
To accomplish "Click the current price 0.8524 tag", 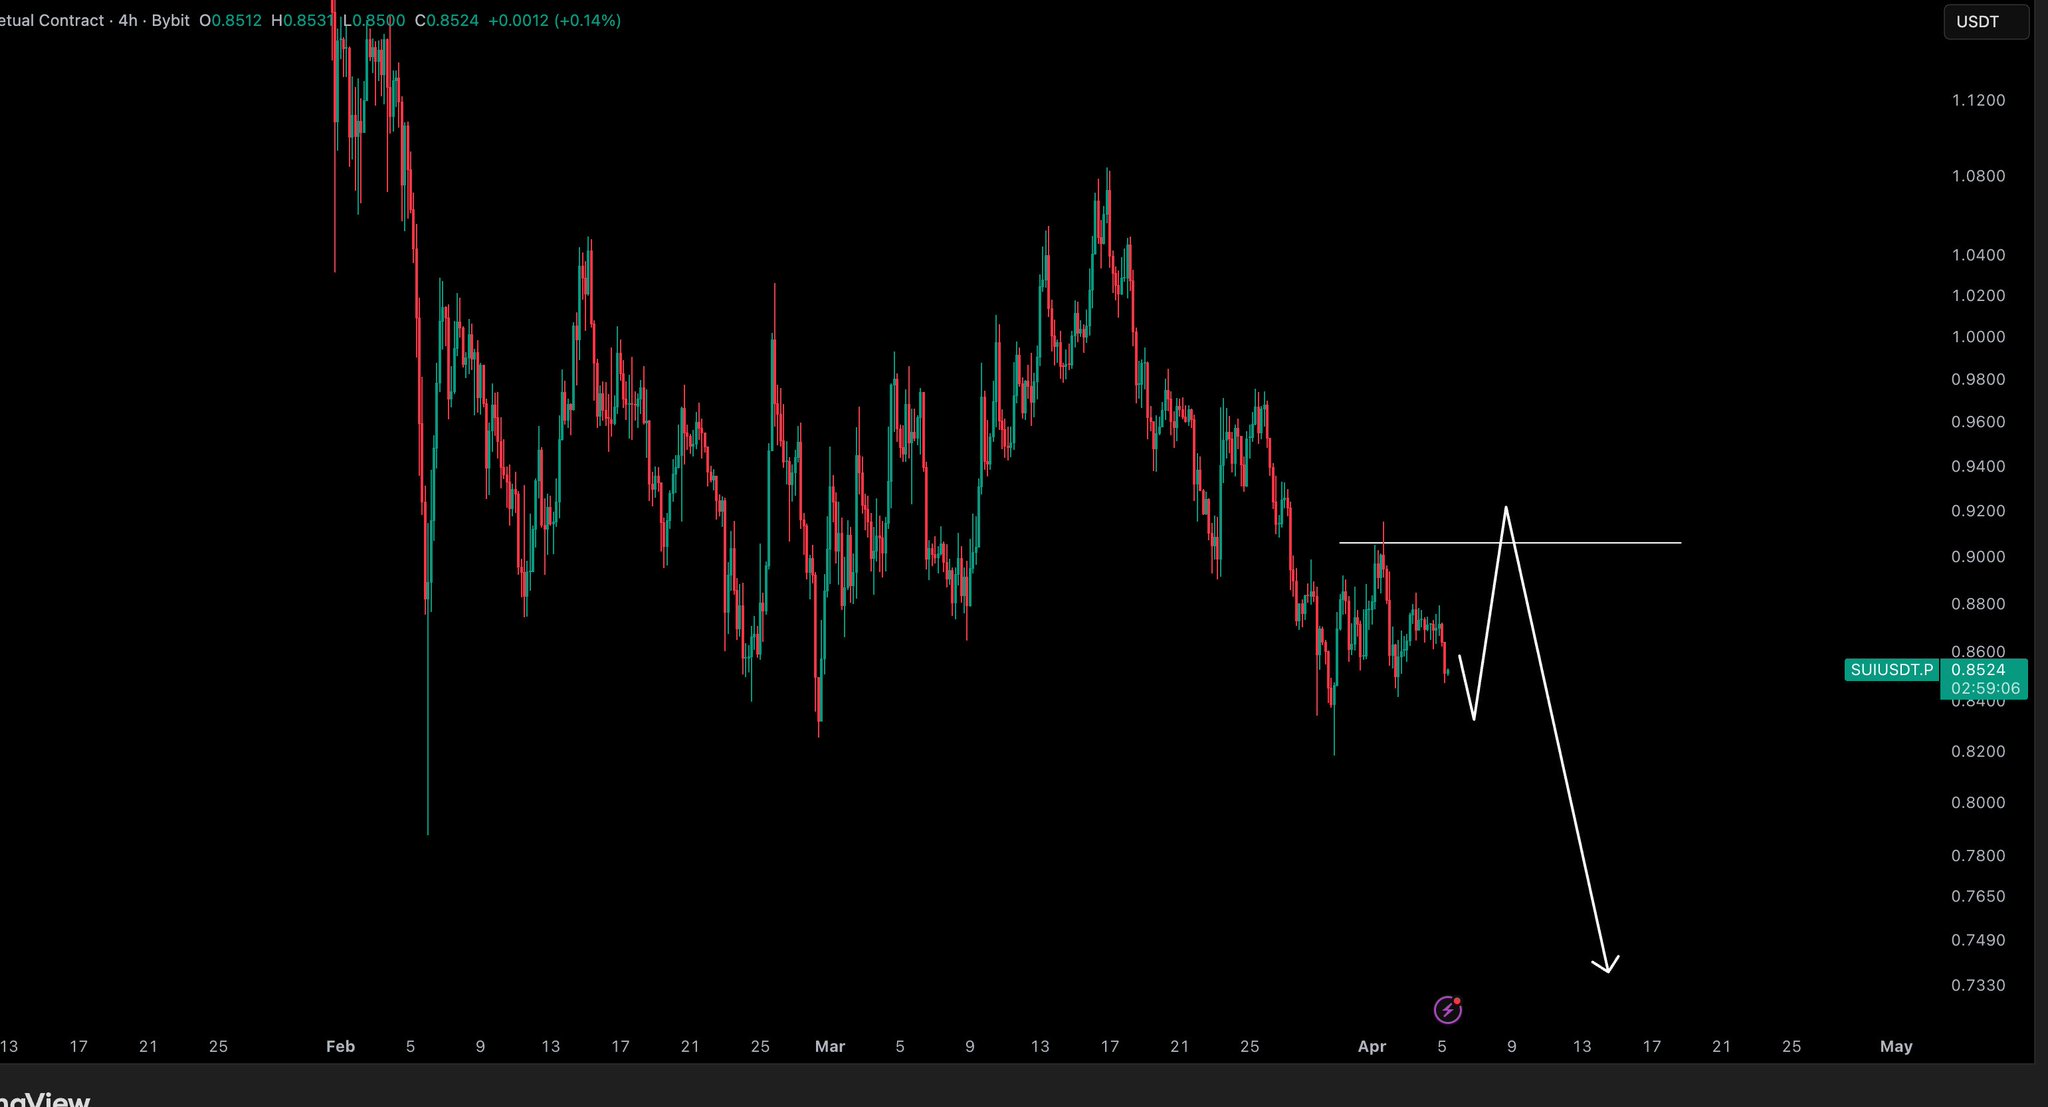I will click(1978, 670).
